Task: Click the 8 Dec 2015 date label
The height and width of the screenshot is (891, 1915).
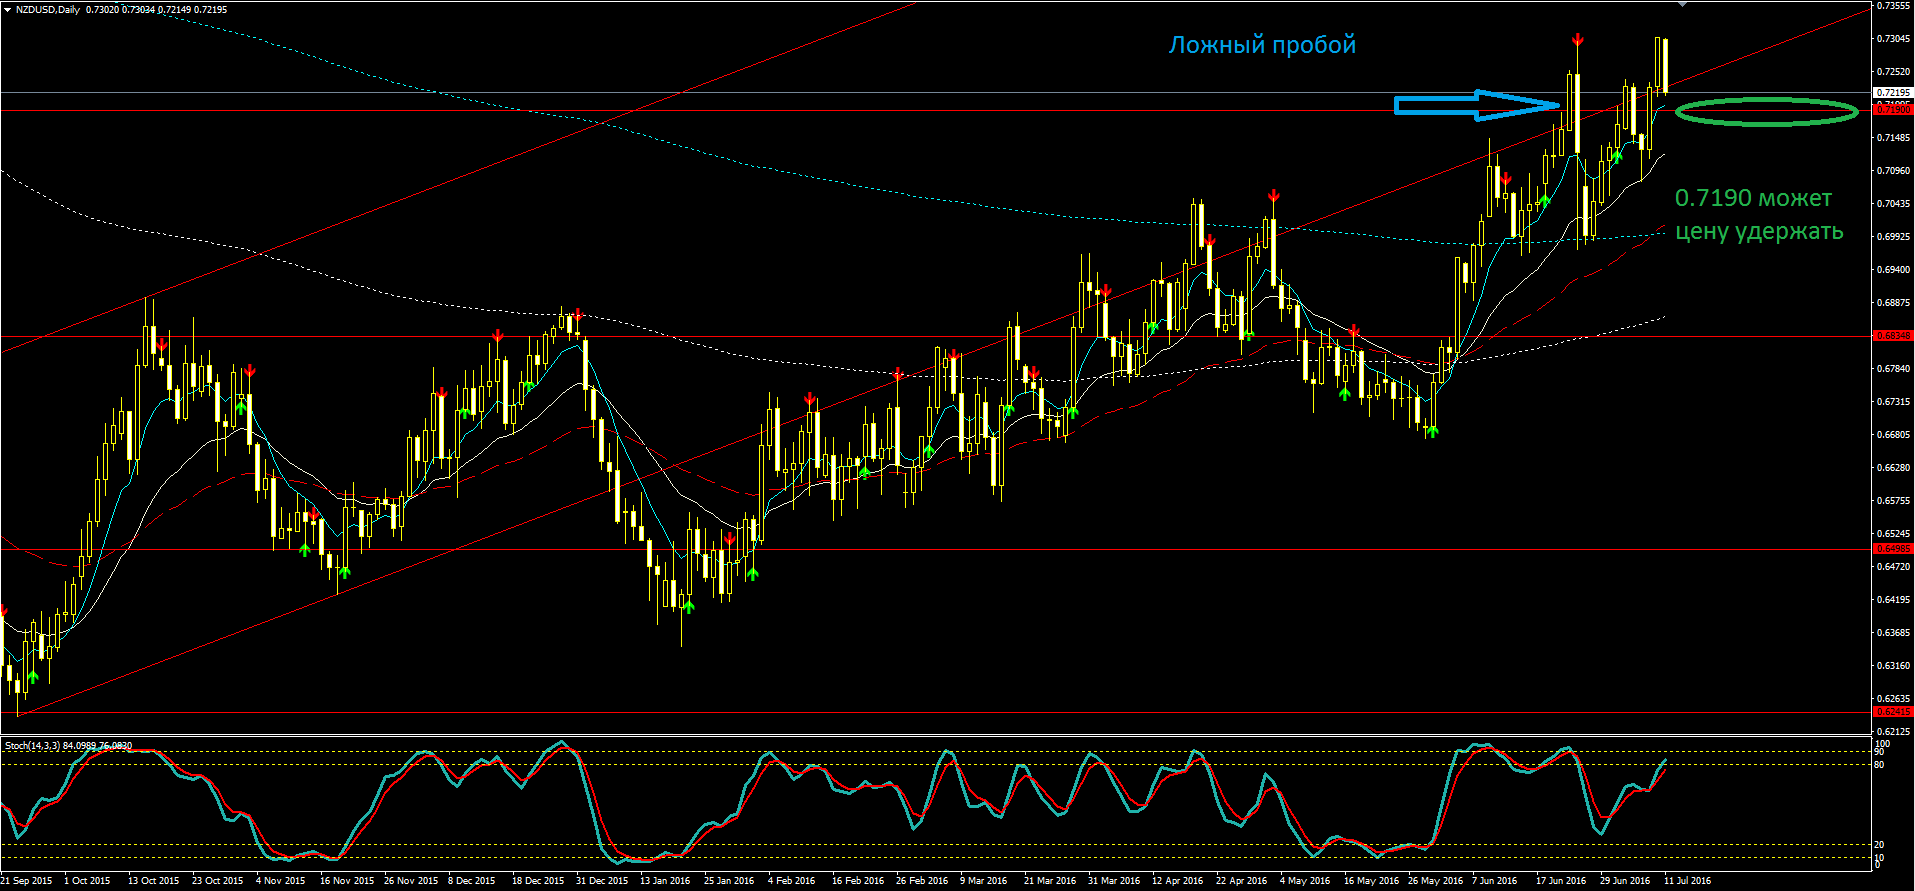Action: click(471, 881)
